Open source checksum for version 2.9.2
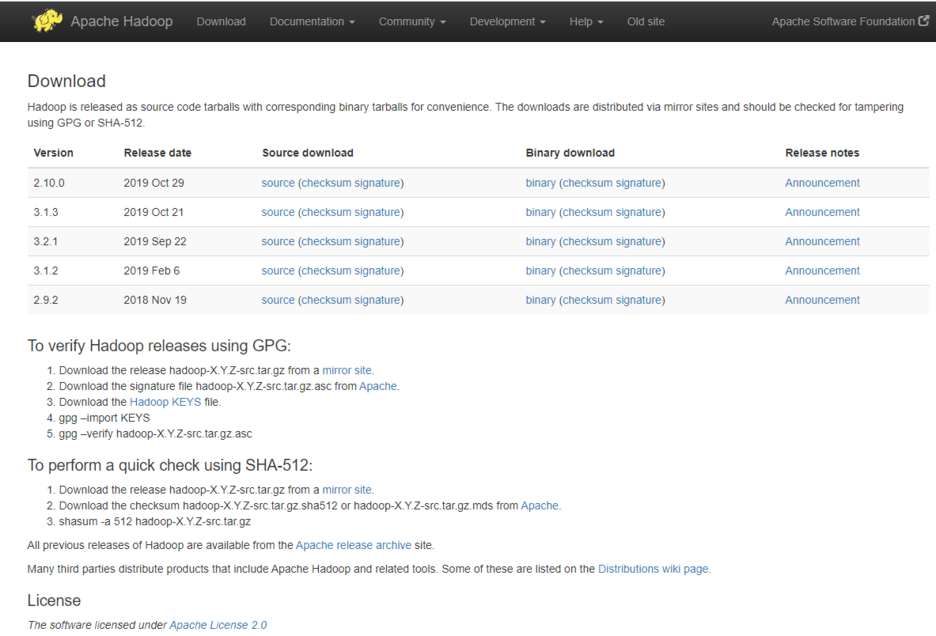The width and height of the screenshot is (936, 636). tap(326, 300)
